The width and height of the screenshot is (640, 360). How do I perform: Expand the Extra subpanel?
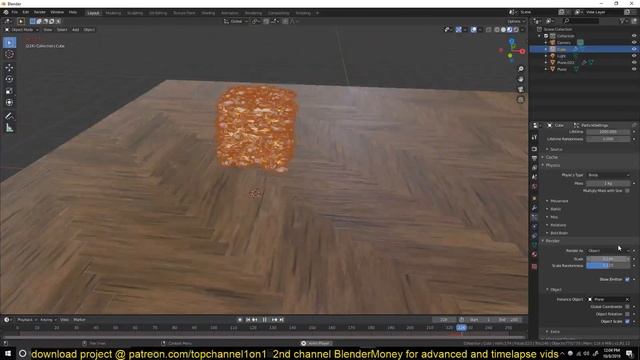click(555, 331)
